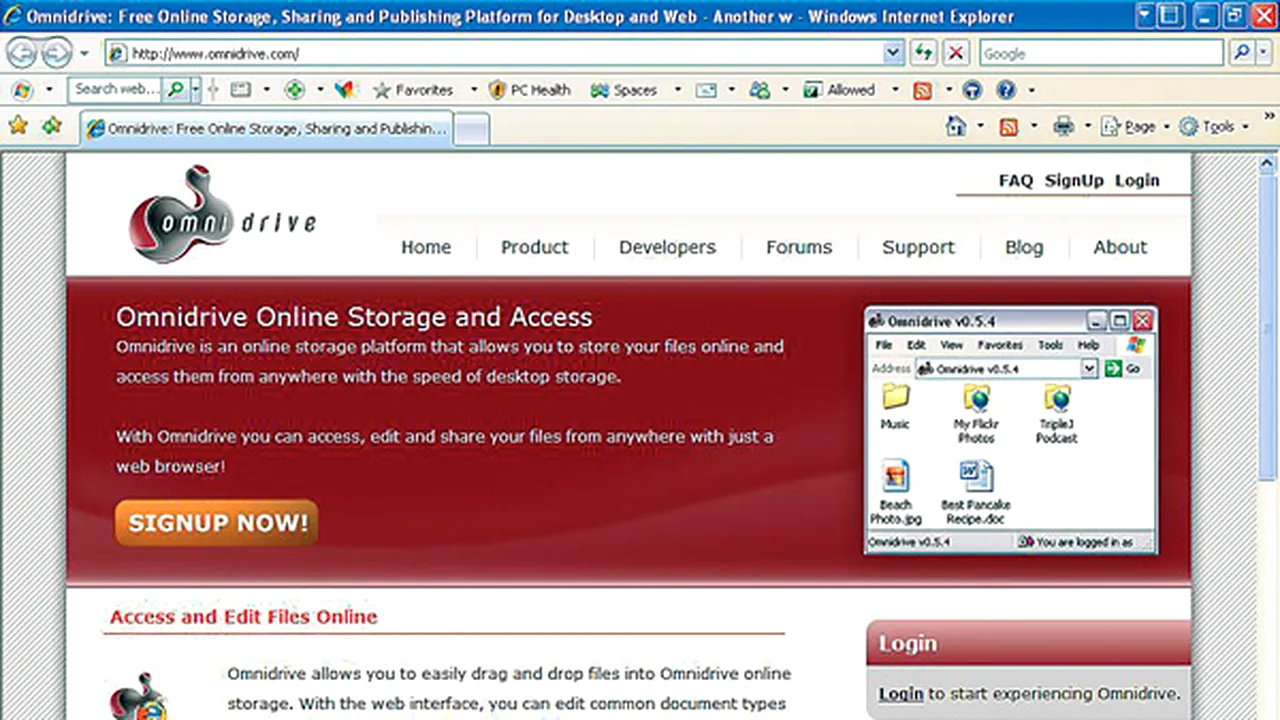Expand the Allowed dropdown arrow
Image resolution: width=1280 pixels, height=720 pixels.
pos(894,90)
